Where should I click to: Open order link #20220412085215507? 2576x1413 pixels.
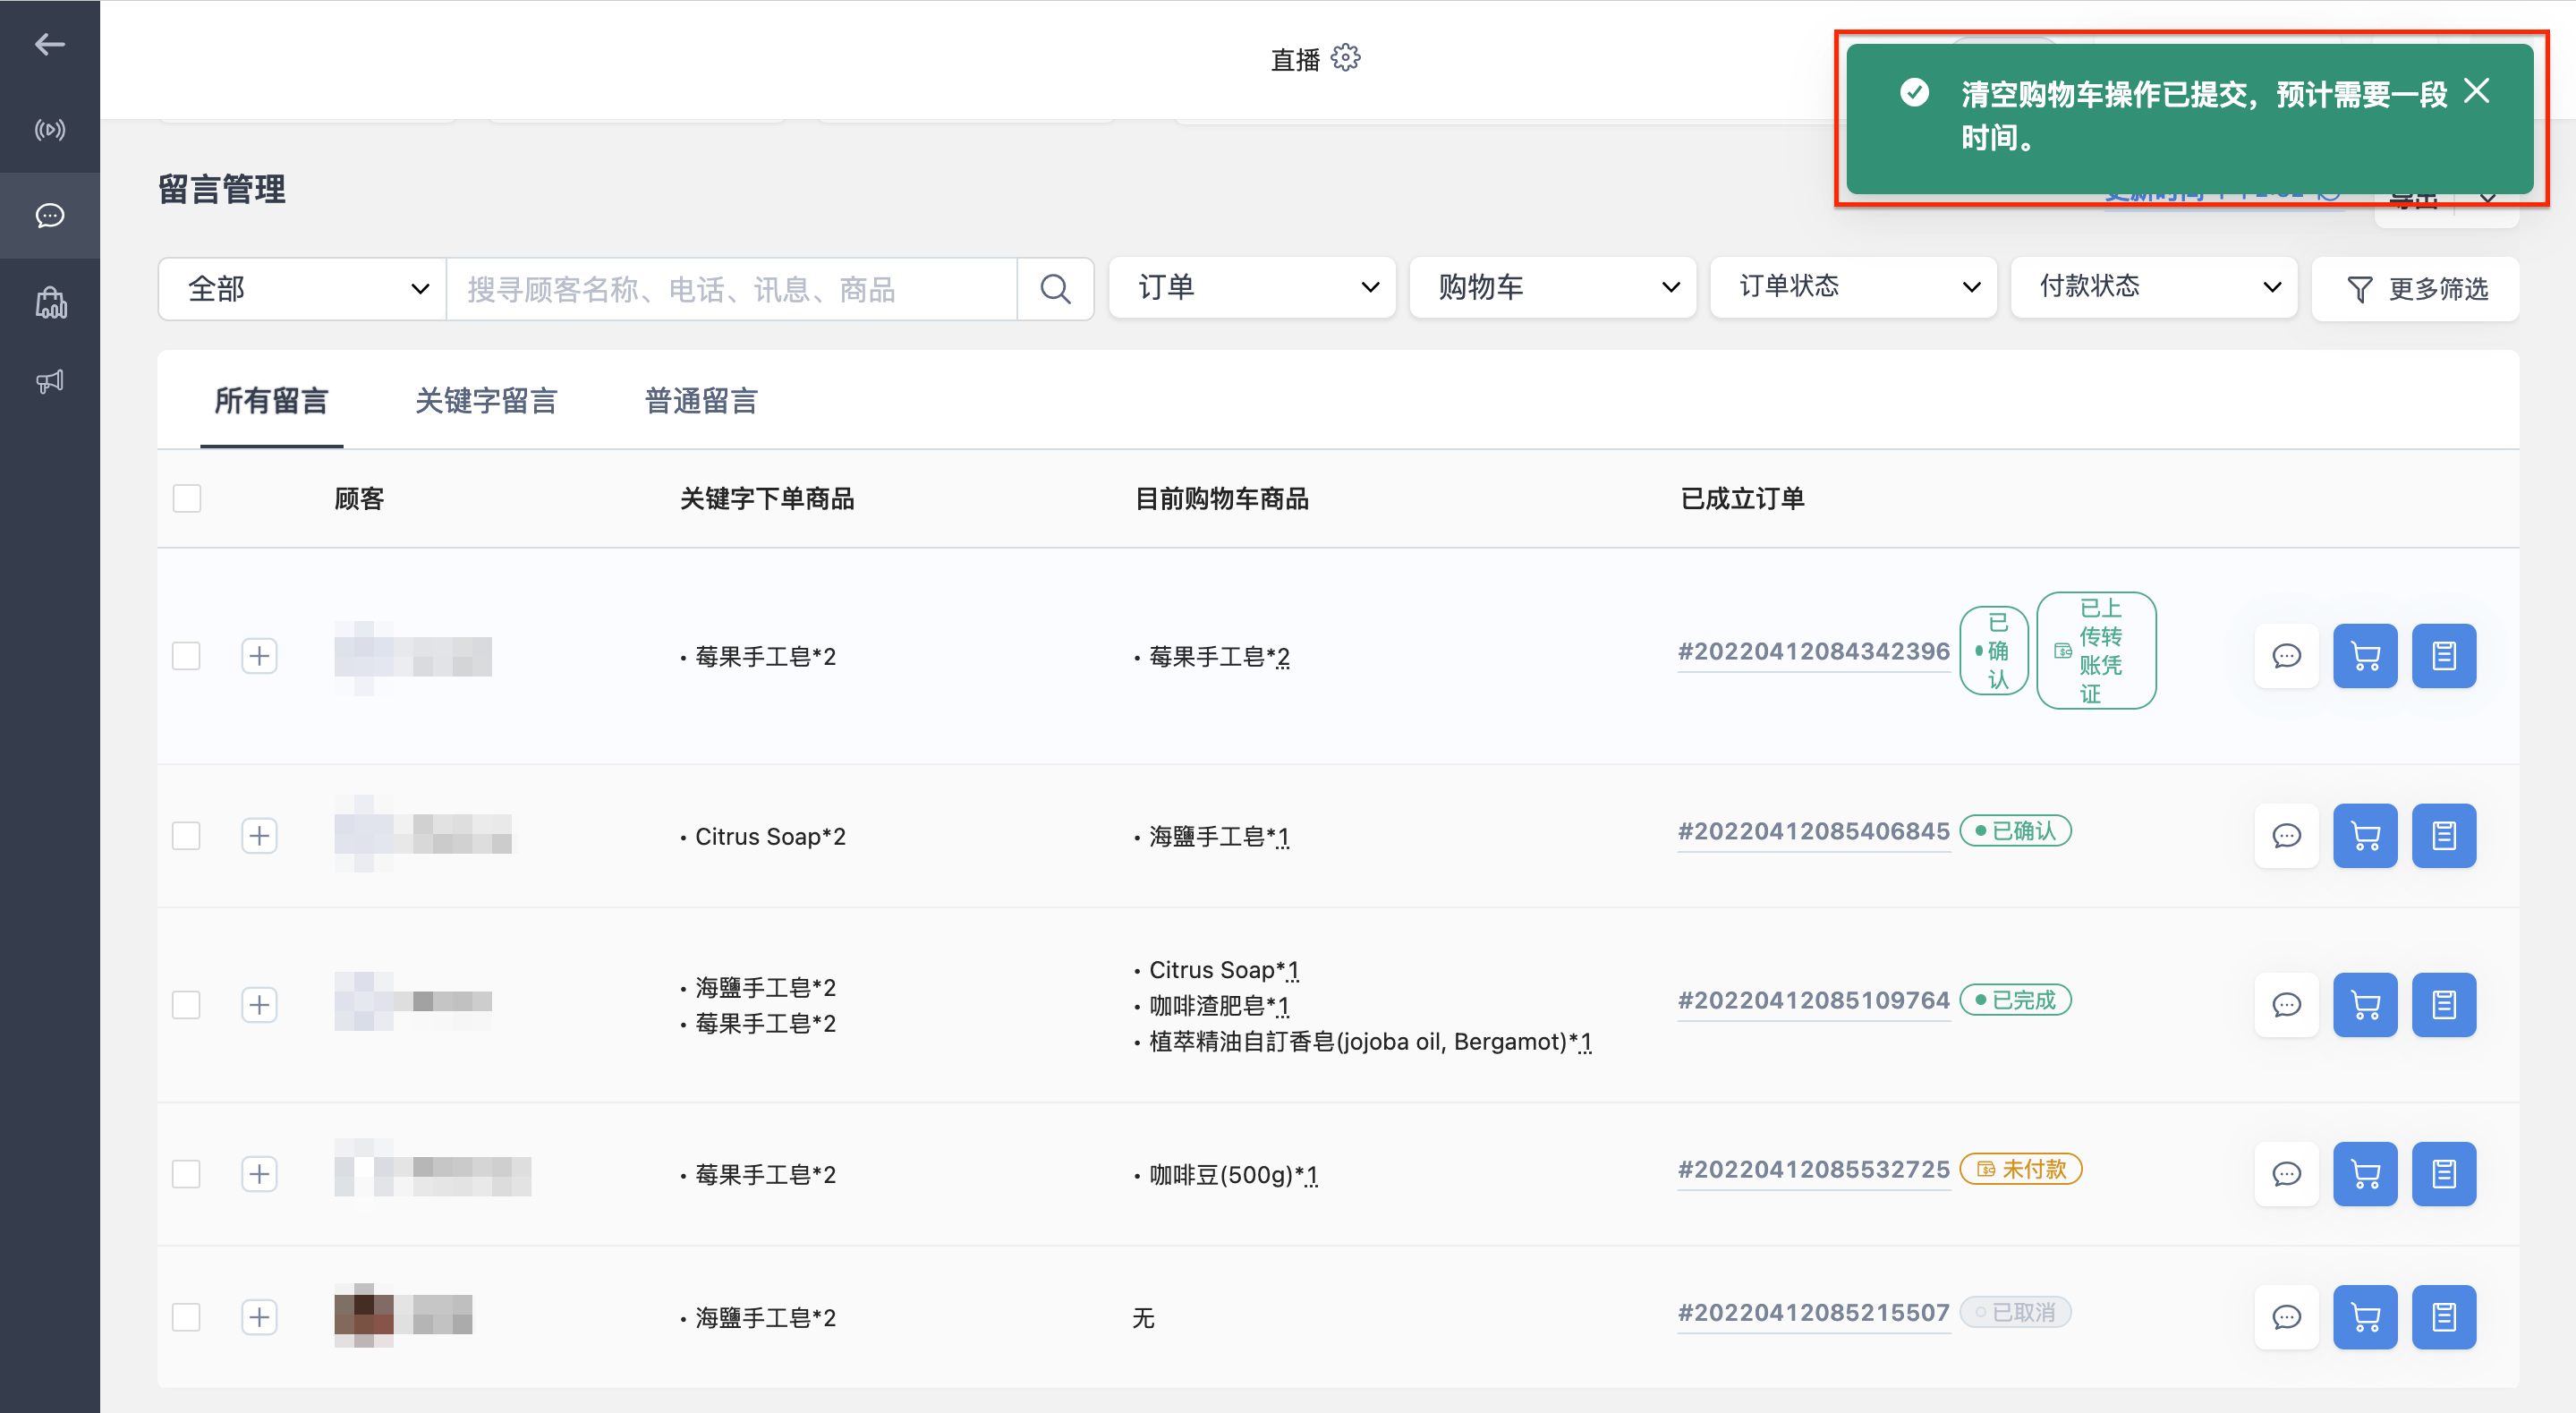tap(1813, 1313)
